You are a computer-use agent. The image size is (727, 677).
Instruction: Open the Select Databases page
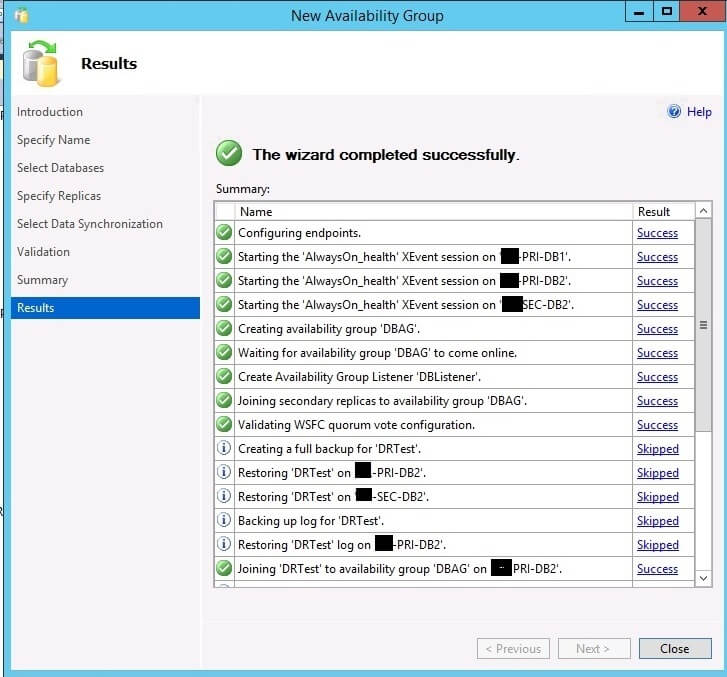point(60,168)
